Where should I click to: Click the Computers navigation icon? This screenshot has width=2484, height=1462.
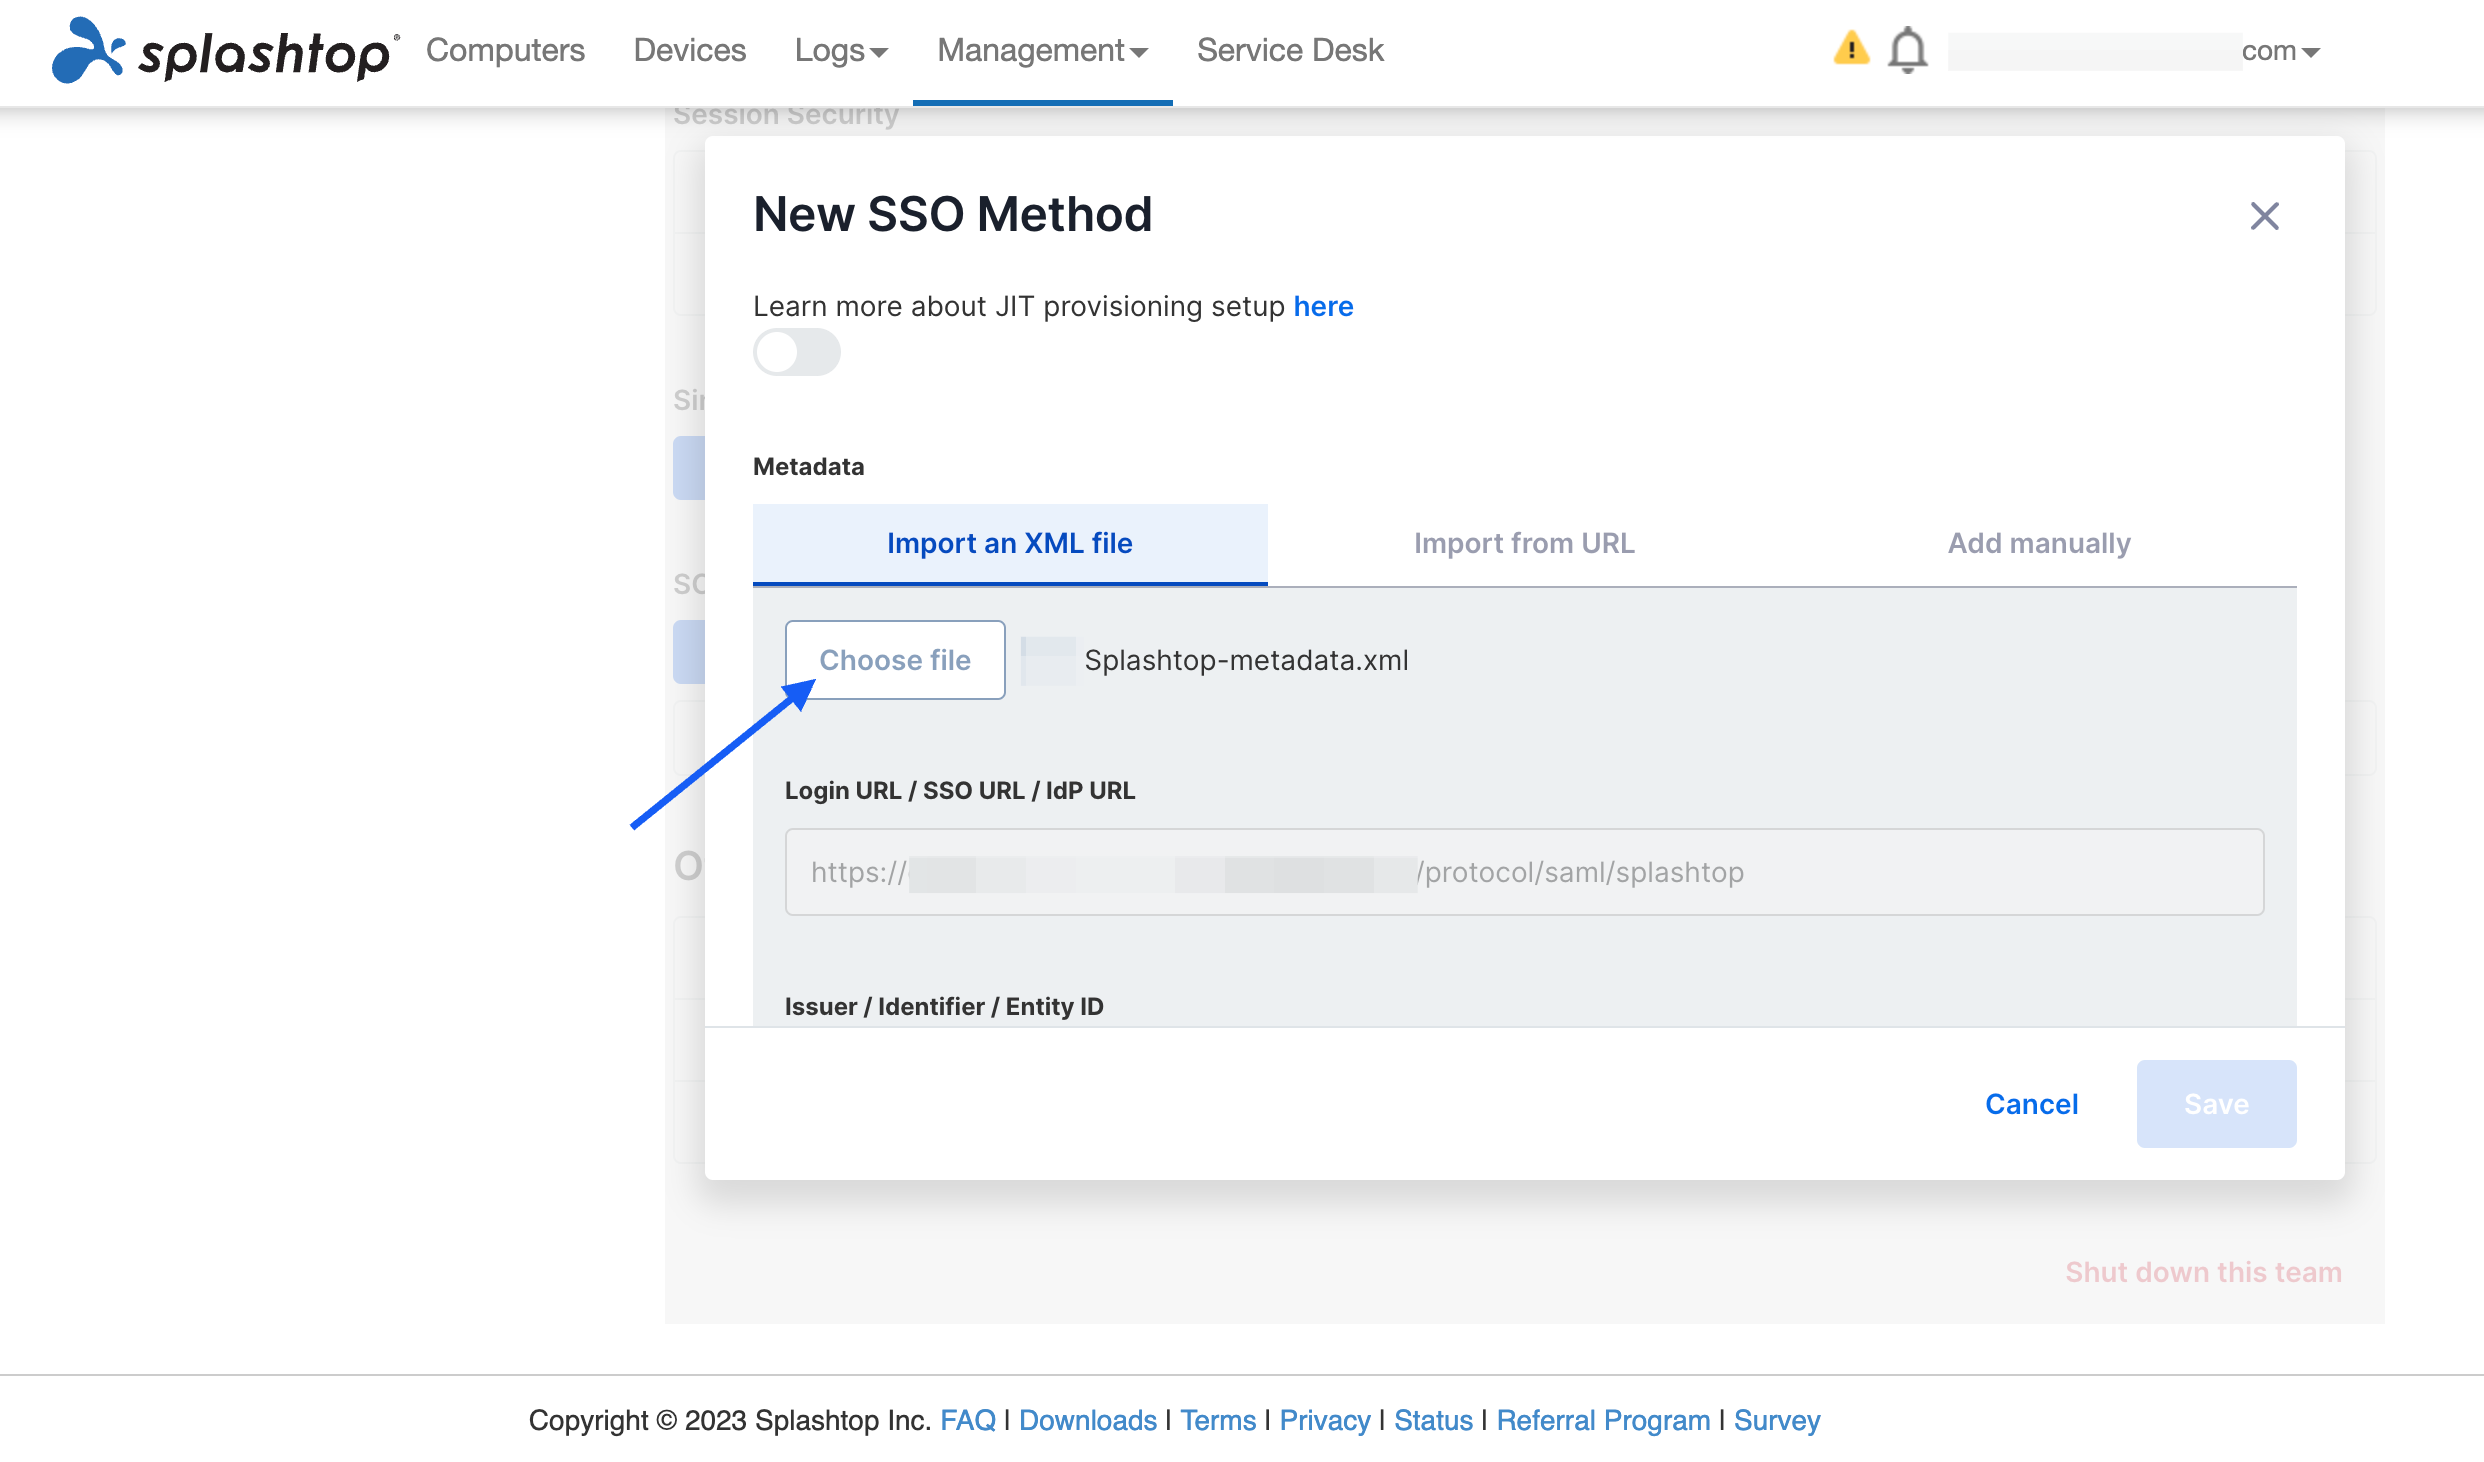(504, 49)
